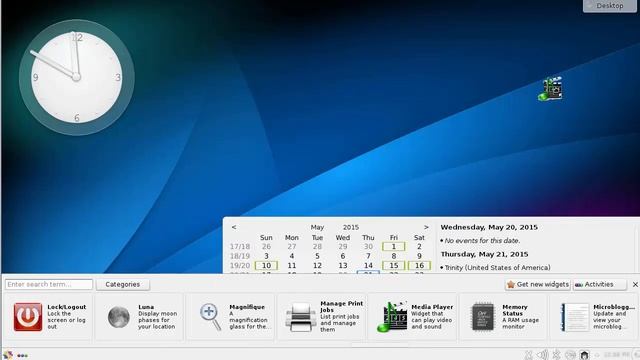Viewport: 640px width, 360px height.
Task: Click the digital clock in the panel
Action: click(x=616, y=355)
